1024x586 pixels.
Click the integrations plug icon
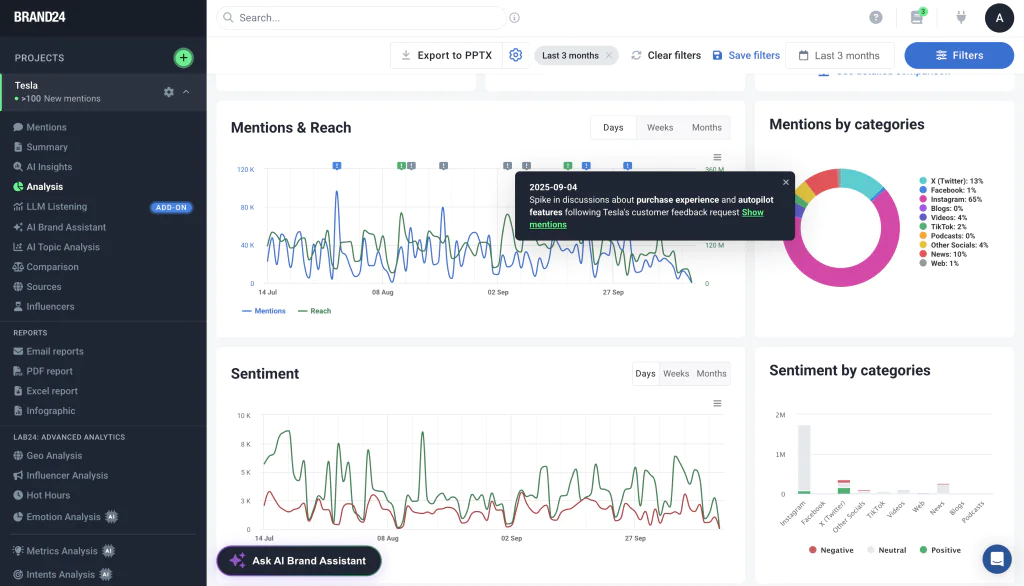pos(961,18)
